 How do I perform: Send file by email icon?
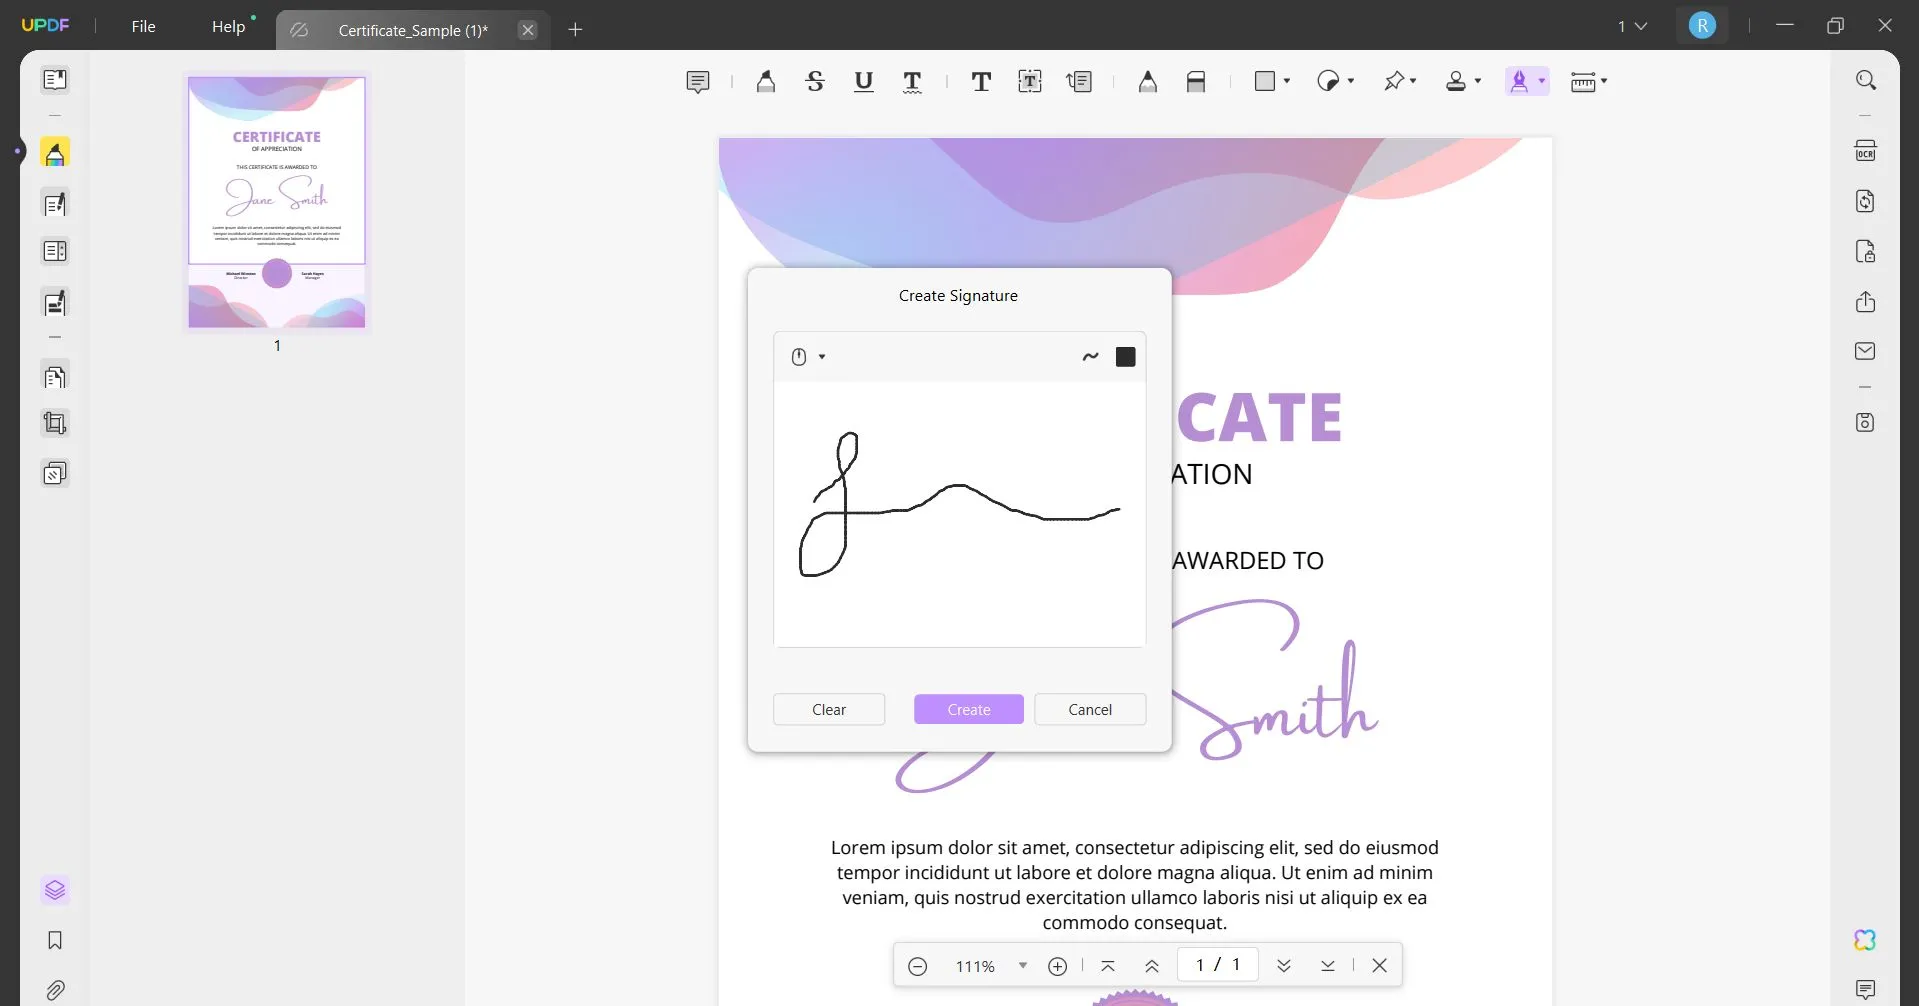pos(1865,351)
